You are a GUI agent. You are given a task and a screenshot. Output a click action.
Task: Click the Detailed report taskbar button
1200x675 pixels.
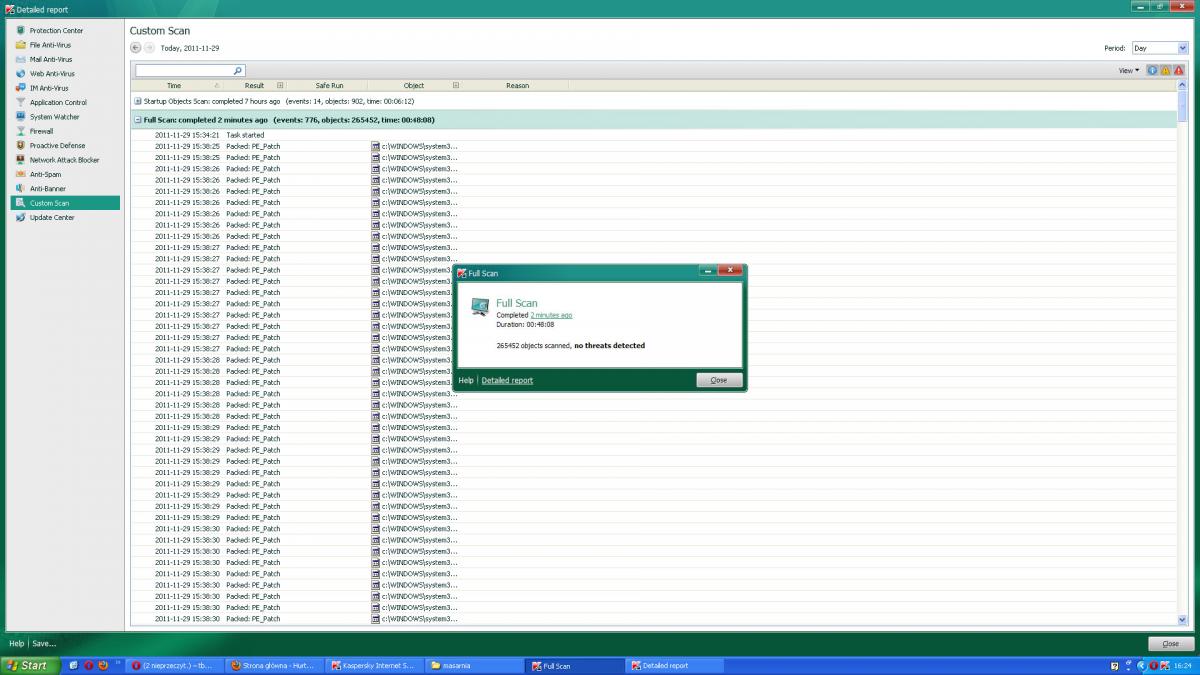[674, 665]
